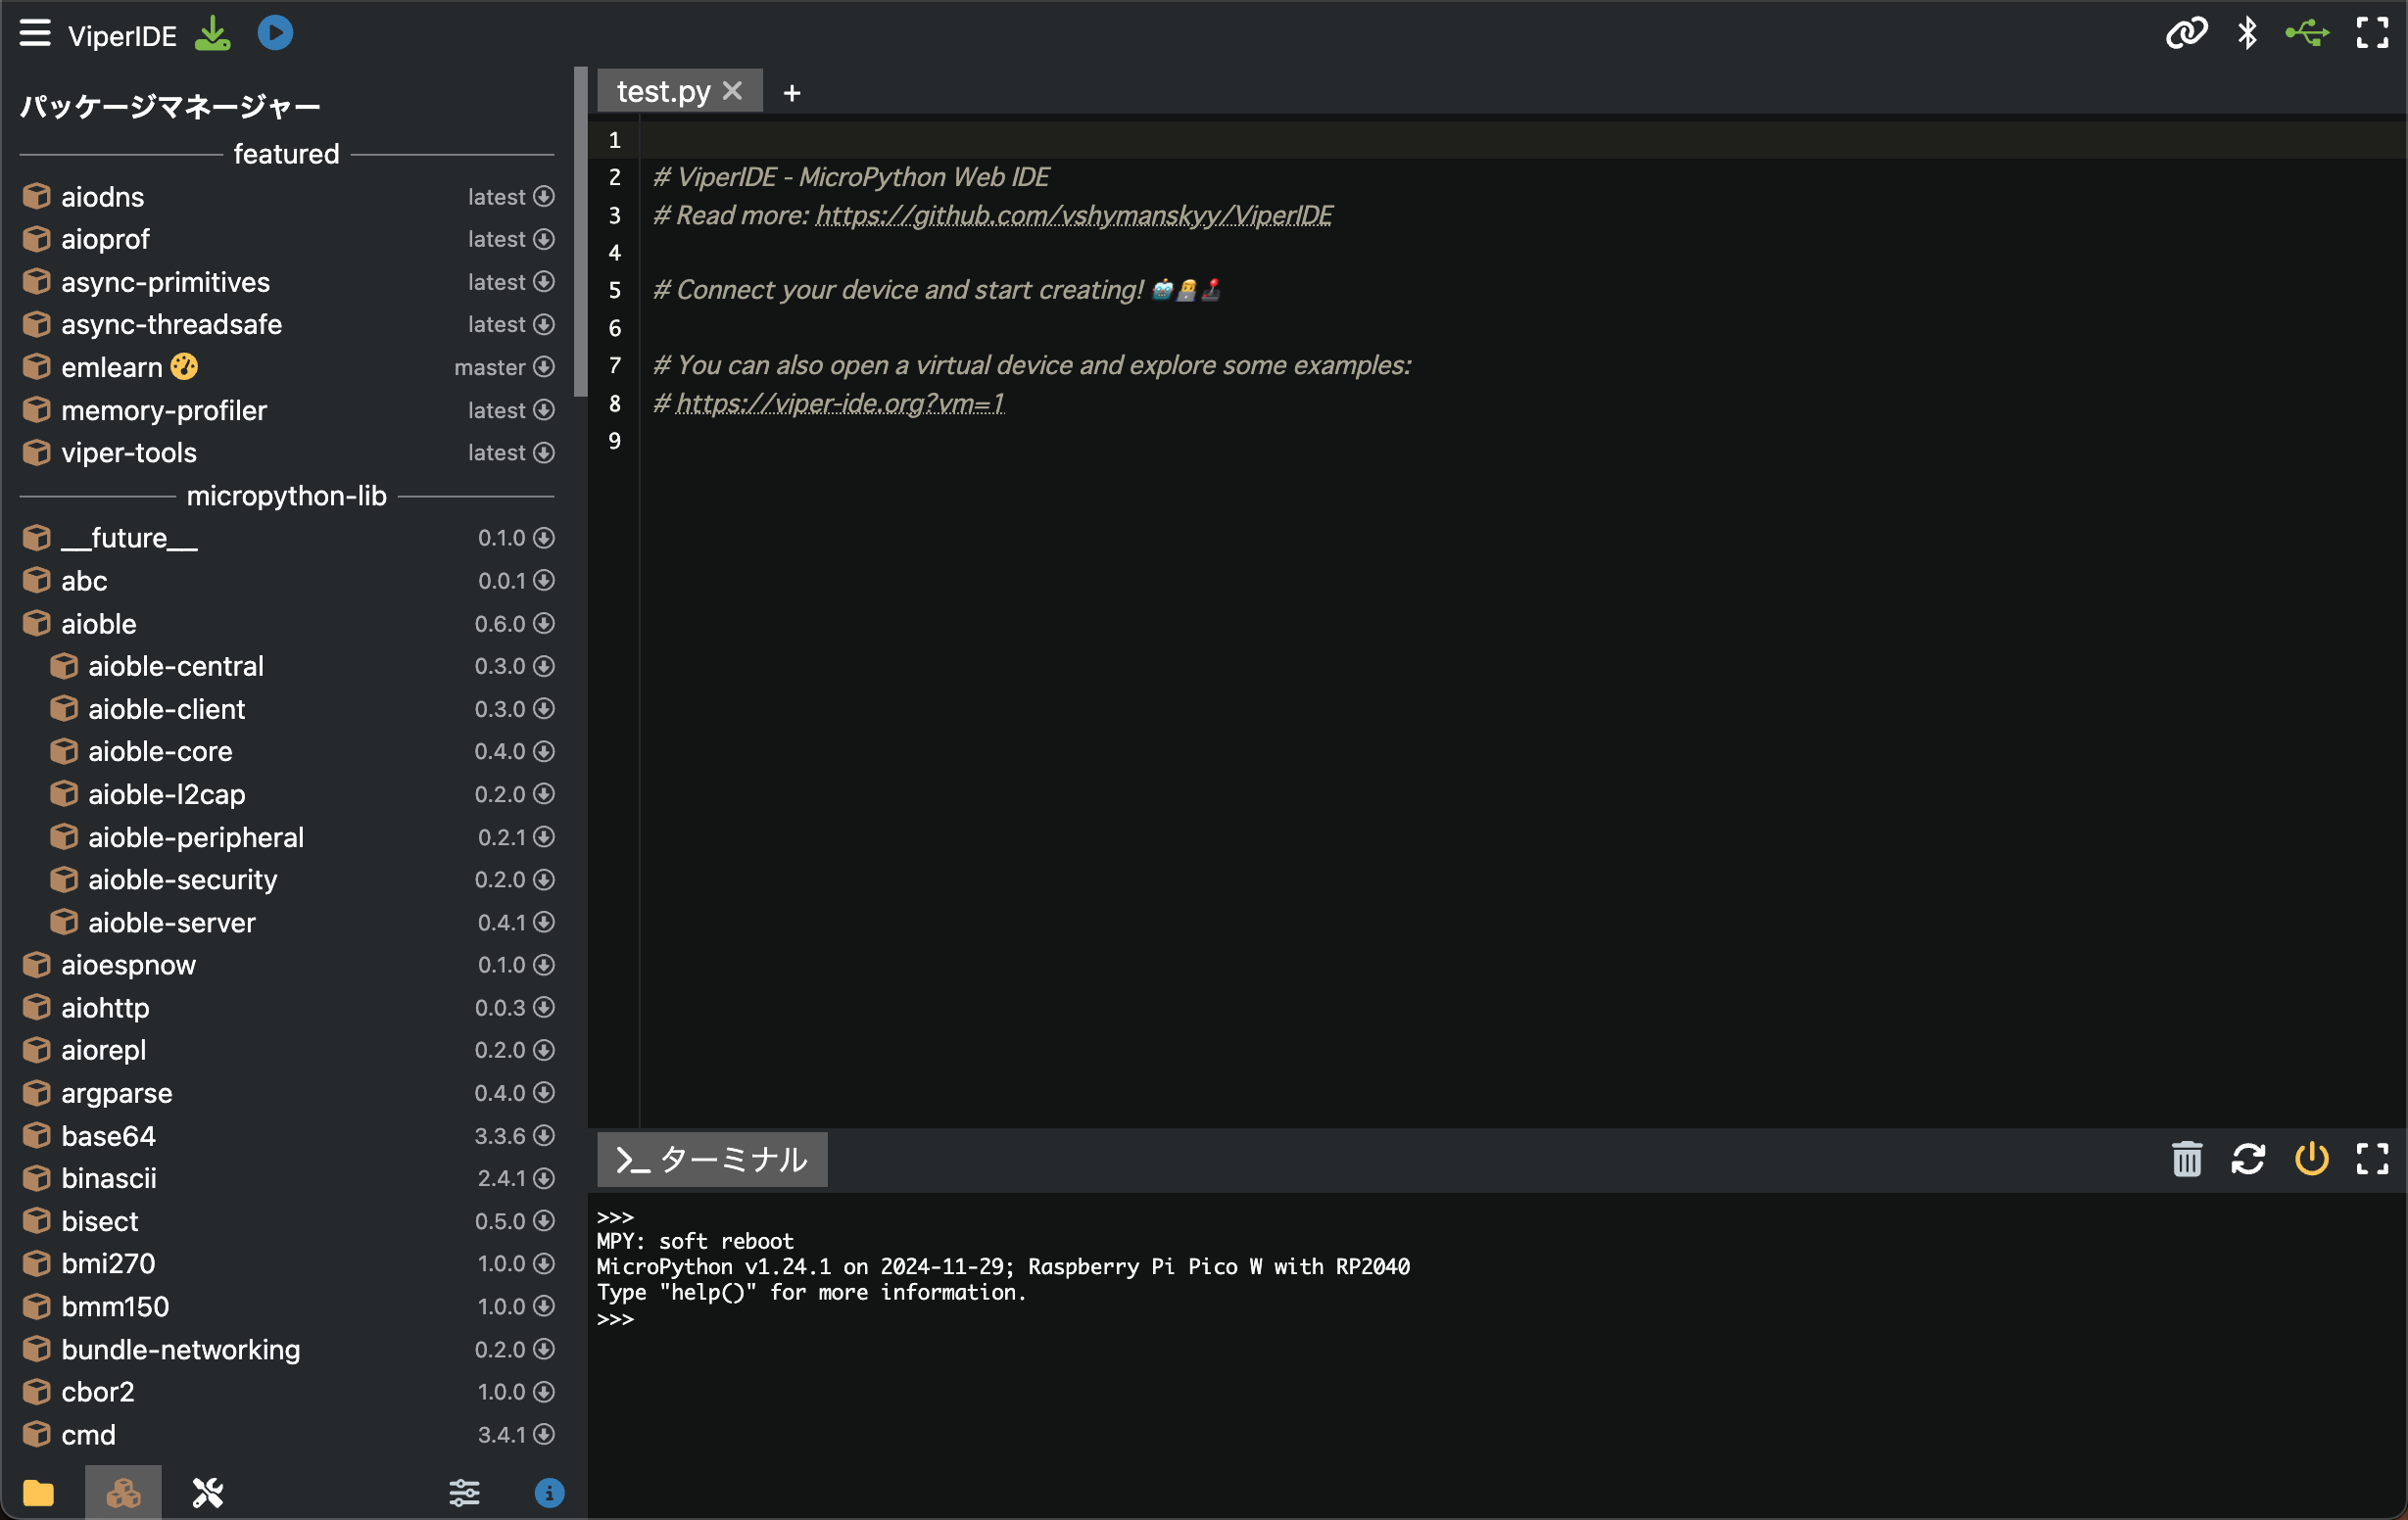Image resolution: width=2408 pixels, height=1520 pixels.
Task: Toggle the terminal fullscreen icon
Action: coord(2372,1159)
